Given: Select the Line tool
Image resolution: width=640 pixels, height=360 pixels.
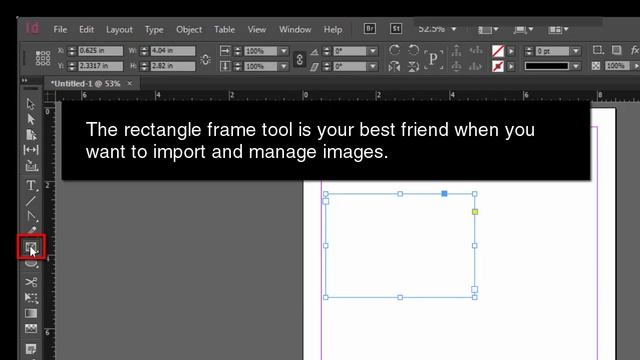Looking at the screenshot, I should (x=31, y=201).
